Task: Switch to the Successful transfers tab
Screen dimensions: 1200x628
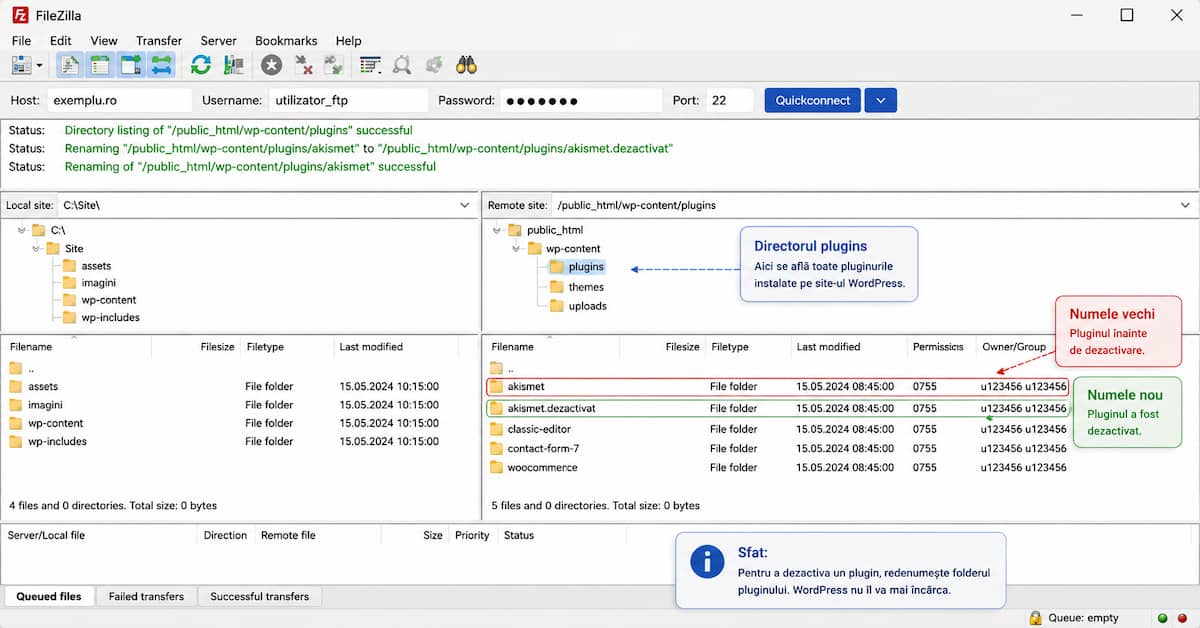Action: pyautogui.click(x=260, y=596)
